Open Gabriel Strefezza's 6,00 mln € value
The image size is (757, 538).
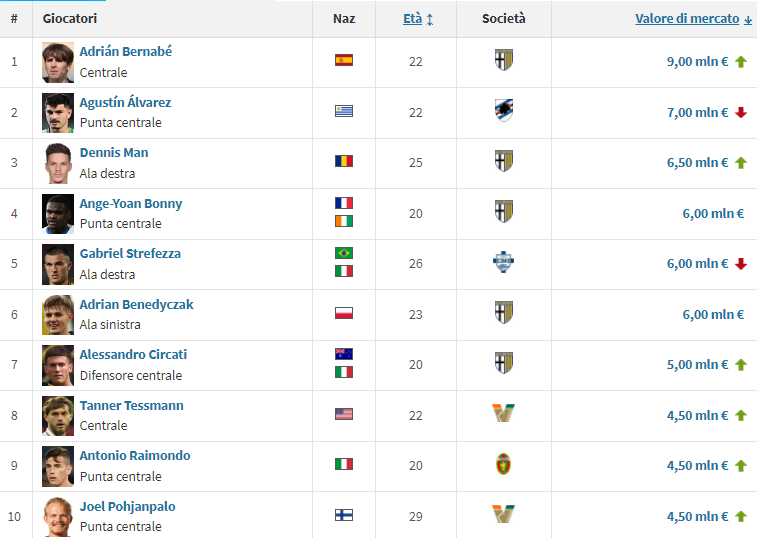[x=697, y=263]
